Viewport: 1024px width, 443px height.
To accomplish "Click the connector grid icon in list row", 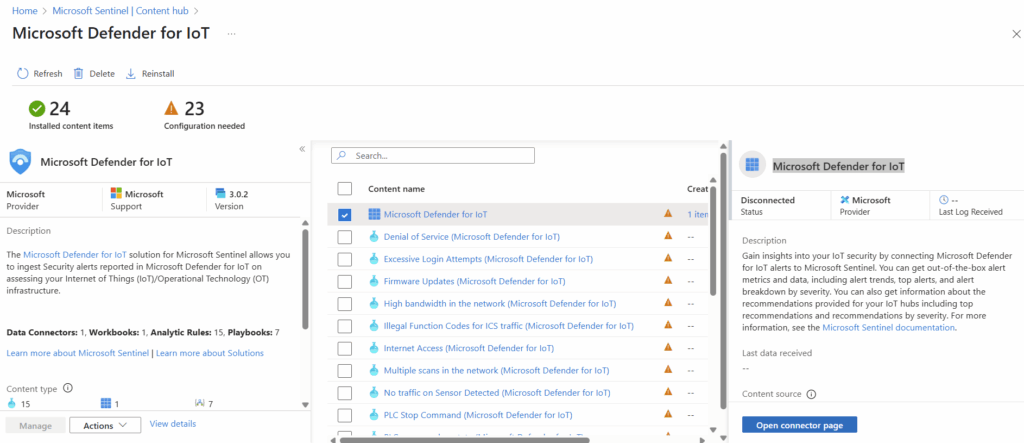I will click(374, 214).
